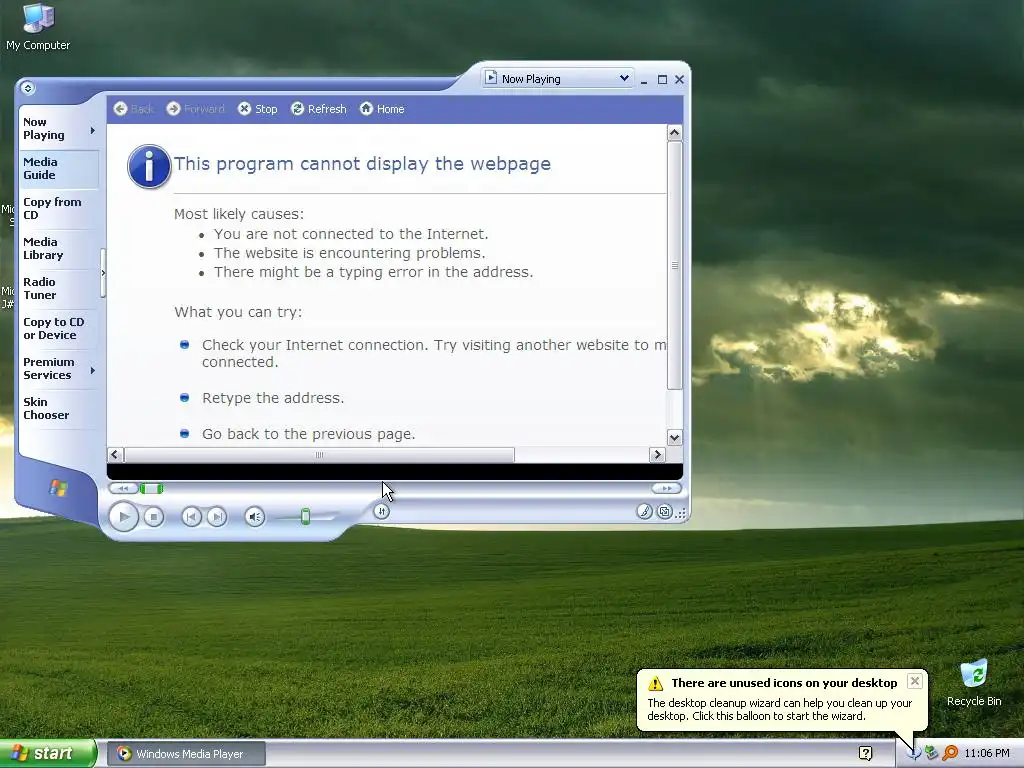
Task: Click the horizontal scrollbar left arrow
Action: (x=115, y=455)
